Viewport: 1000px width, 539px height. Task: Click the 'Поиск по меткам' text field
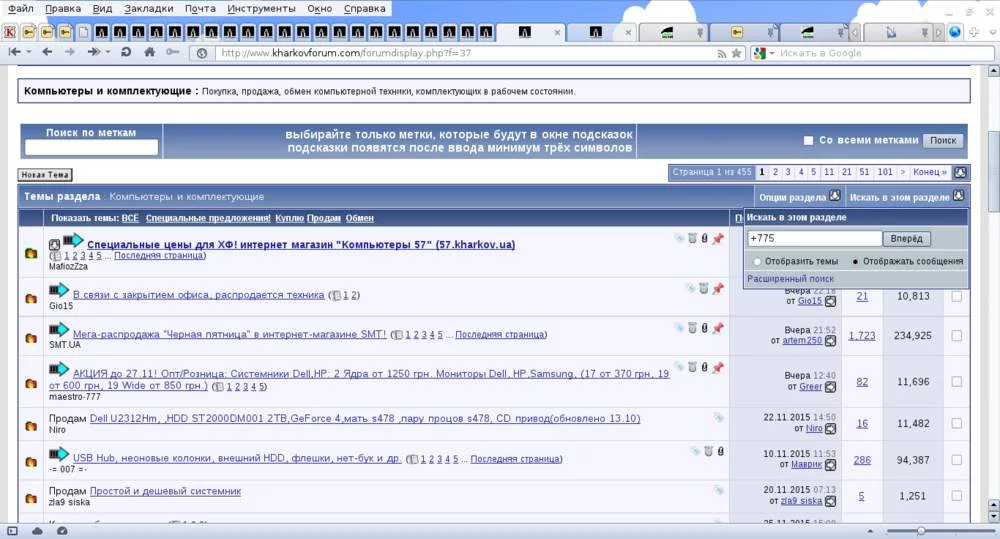(91, 147)
